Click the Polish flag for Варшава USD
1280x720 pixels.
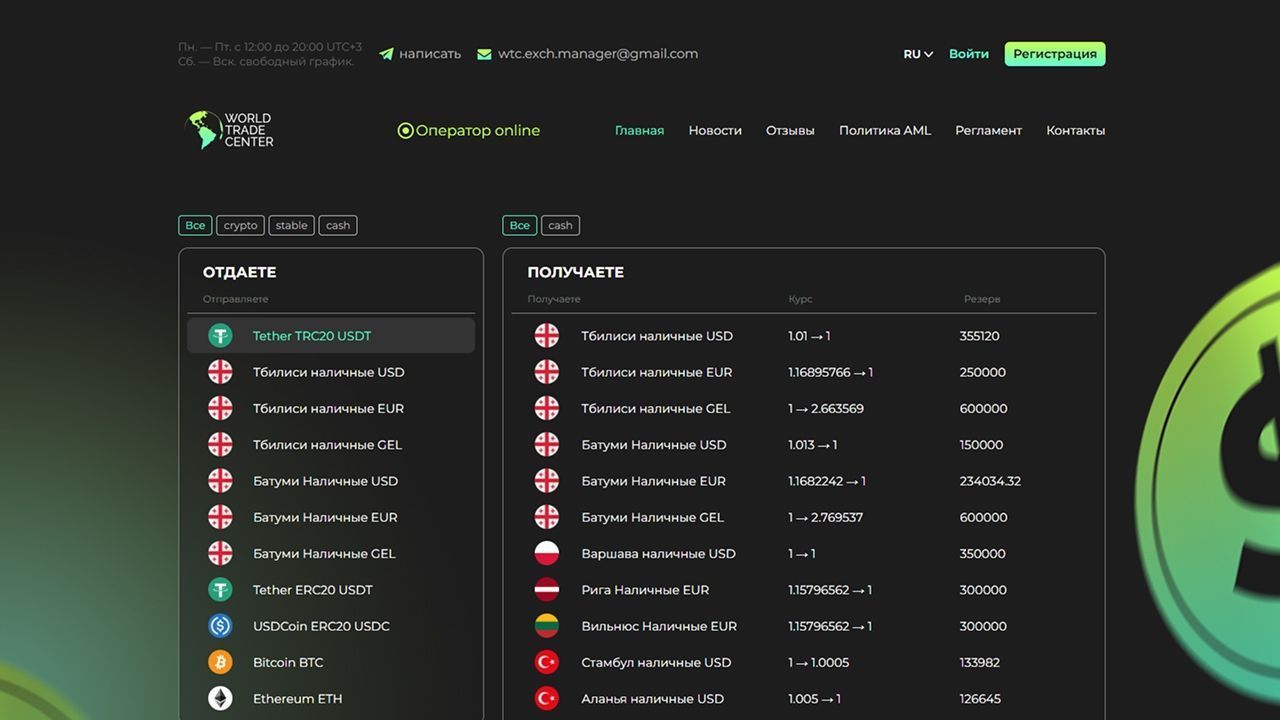click(546, 553)
